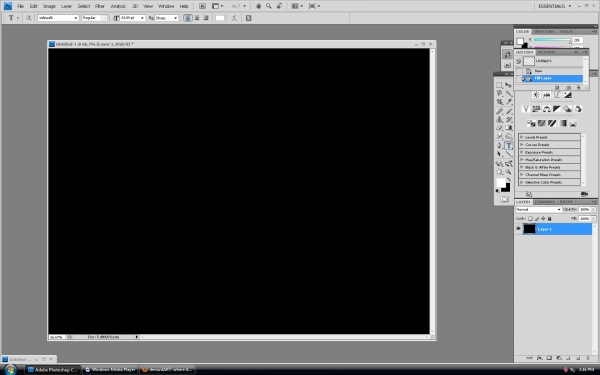Add a Curves adjustment
Screen dimensions: 600x375
point(557,95)
